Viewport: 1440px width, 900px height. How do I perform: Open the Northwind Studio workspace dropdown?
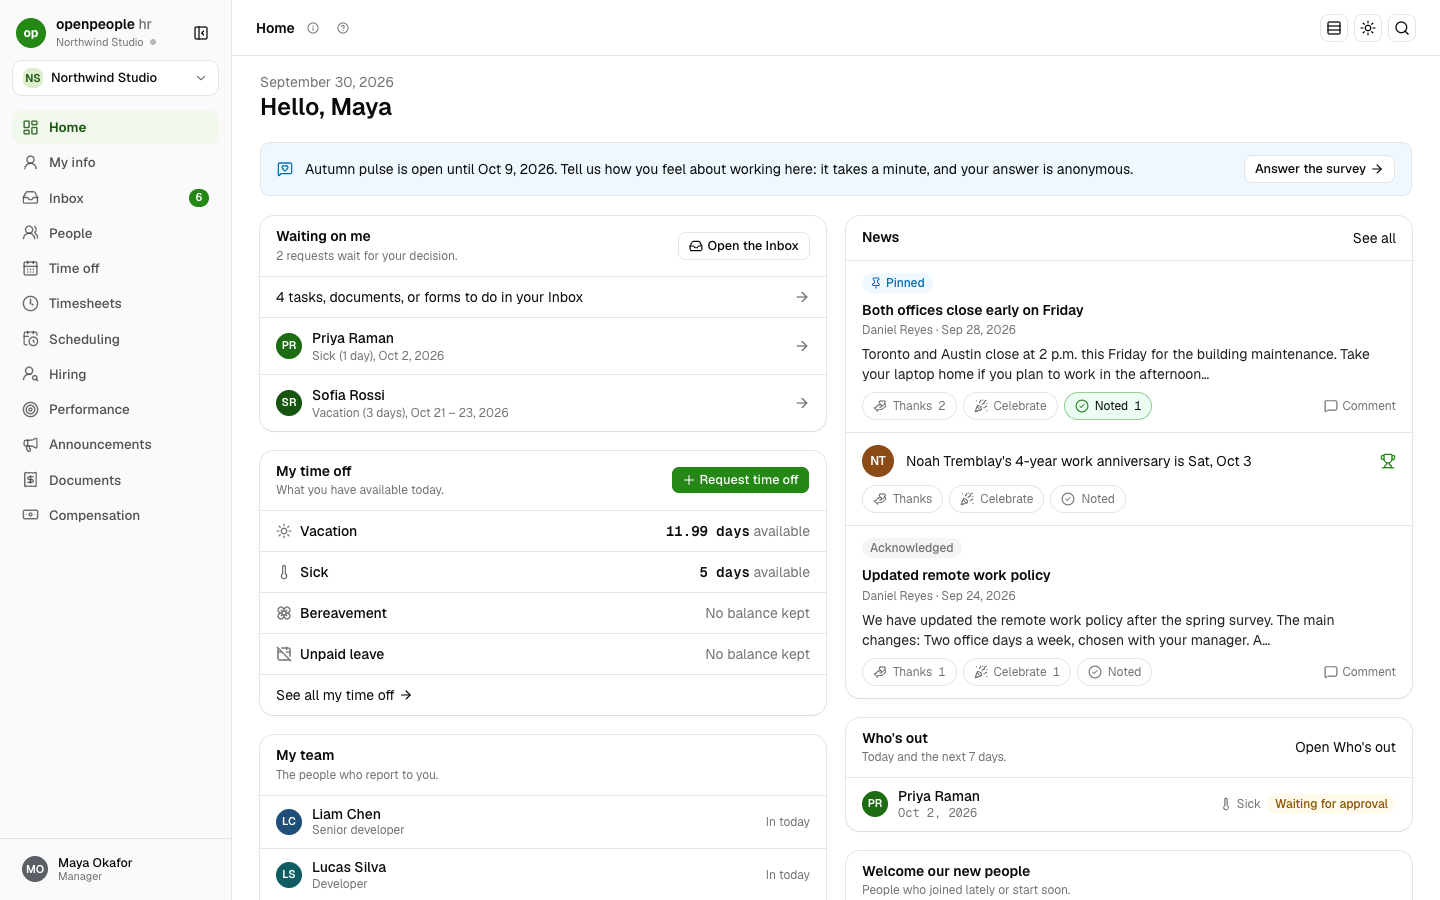pos(115,78)
